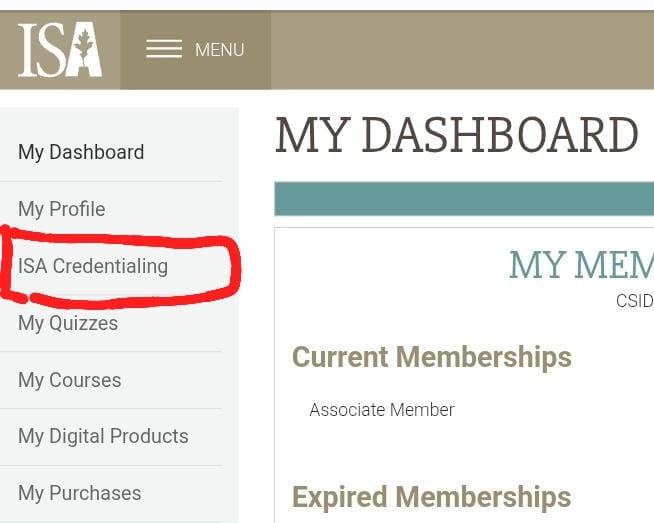View My Purchases
Screen dimensions: 654x523
pos(79,493)
